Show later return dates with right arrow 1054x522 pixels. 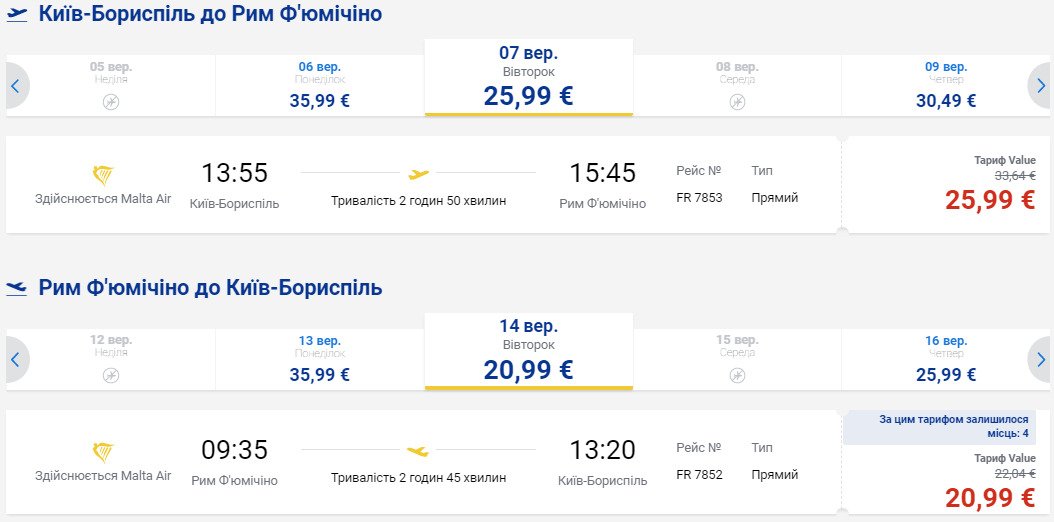click(1040, 359)
